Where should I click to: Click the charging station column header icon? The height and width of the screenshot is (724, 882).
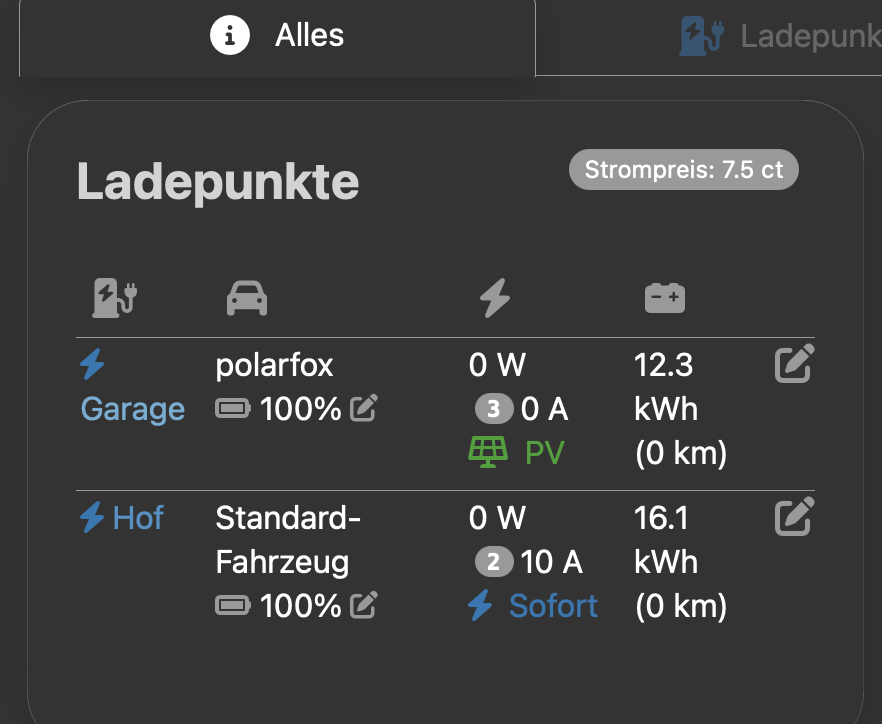coord(115,297)
